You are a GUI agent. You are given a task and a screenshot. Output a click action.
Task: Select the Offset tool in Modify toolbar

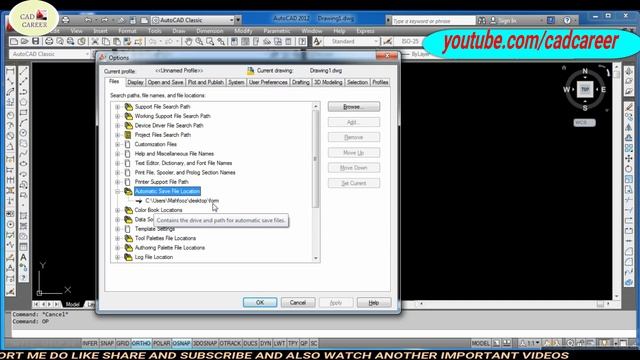click(629, 138)
